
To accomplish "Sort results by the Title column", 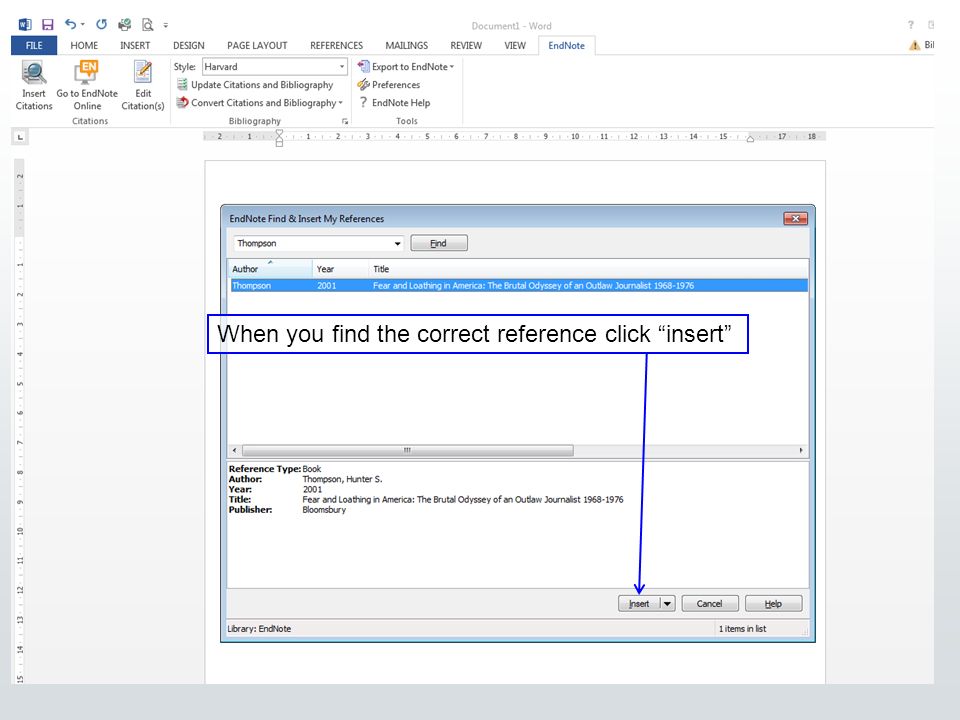I will [588, 269].
